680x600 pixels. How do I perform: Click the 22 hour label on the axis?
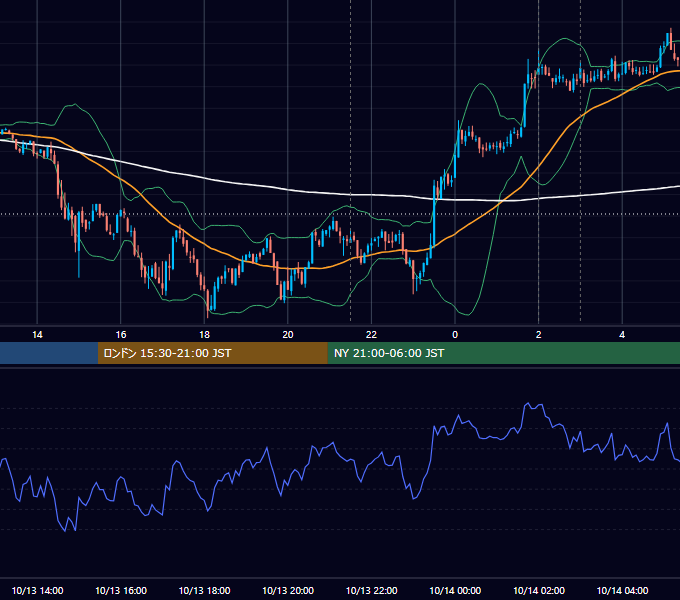point(371,335)
